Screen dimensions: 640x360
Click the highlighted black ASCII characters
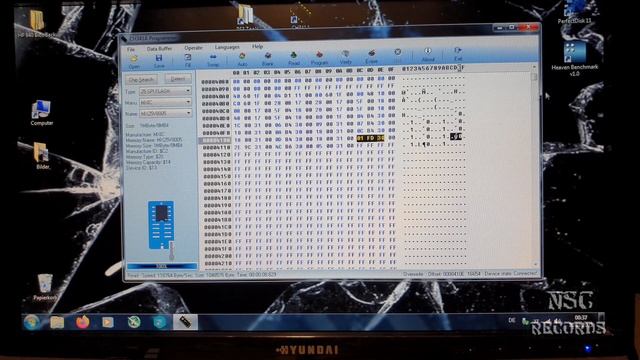(456, 136)
